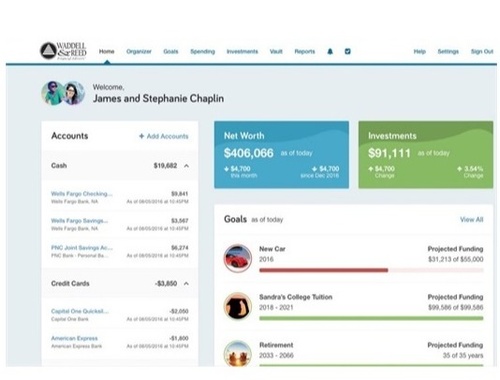Click View All in Goals
The height and width of the screenshot is (380, 500).
pyautogui.click(x=472, y=219)
